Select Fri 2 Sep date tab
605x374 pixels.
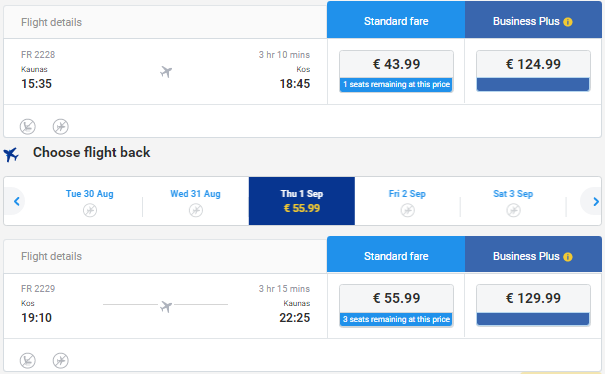point(407,201)
